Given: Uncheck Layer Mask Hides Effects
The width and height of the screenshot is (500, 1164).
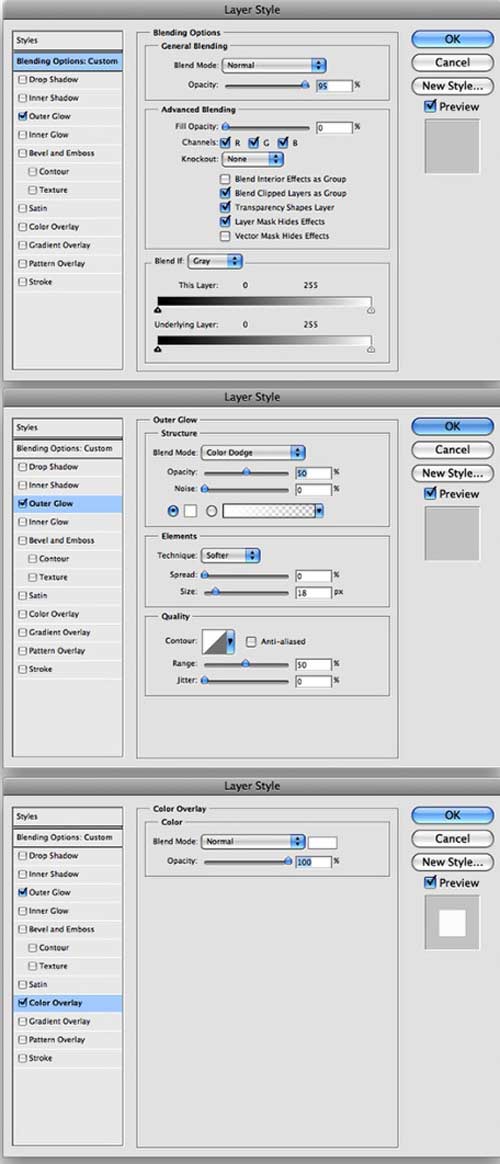Looking at the screenshot, I should click(x=225, y=221).
